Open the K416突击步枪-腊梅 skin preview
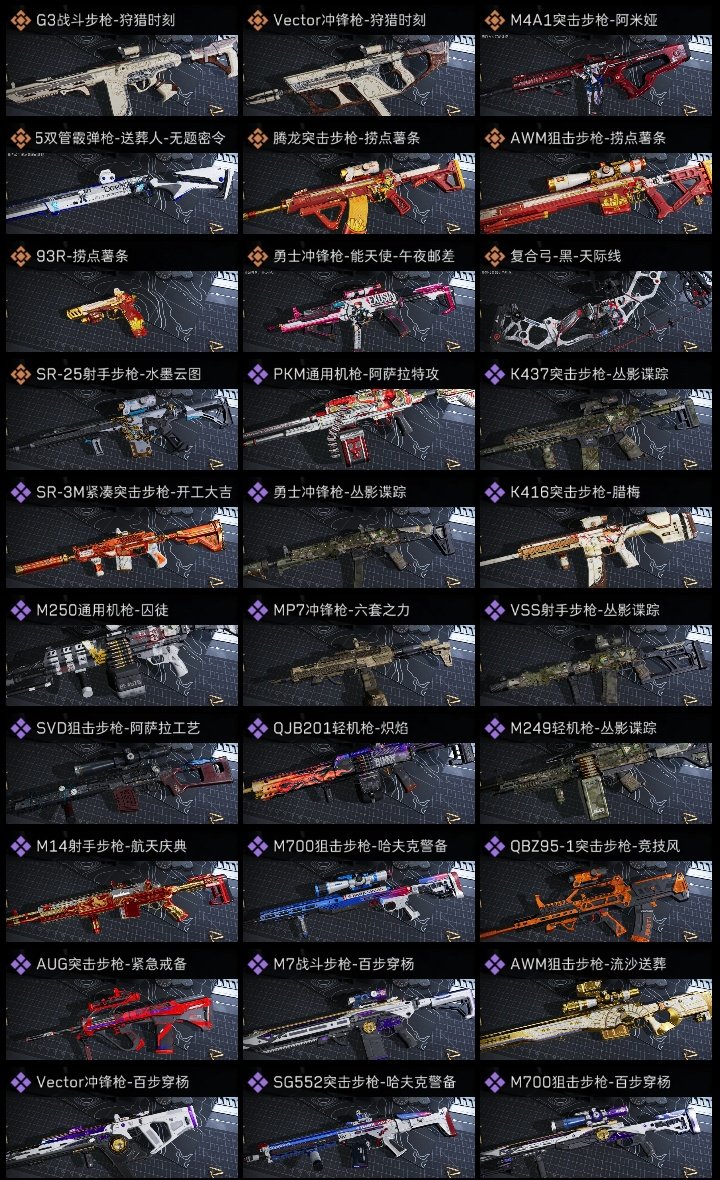 pos(596,547)
